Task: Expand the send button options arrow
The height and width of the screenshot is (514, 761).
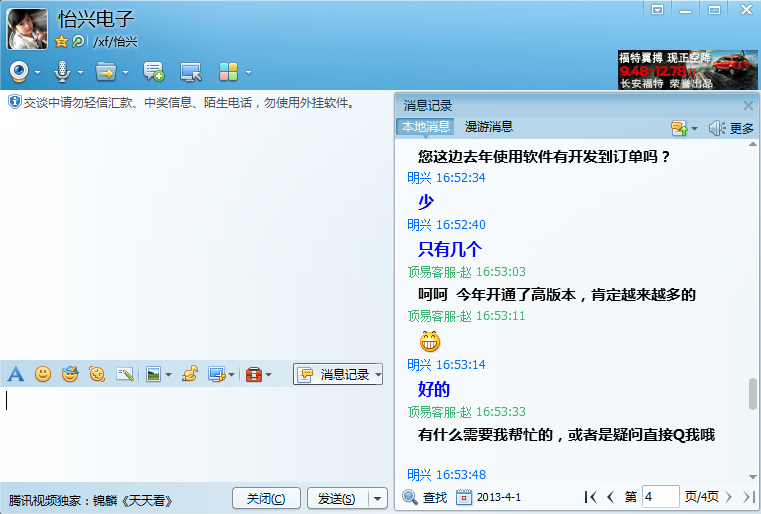Action: pos(377,498)
